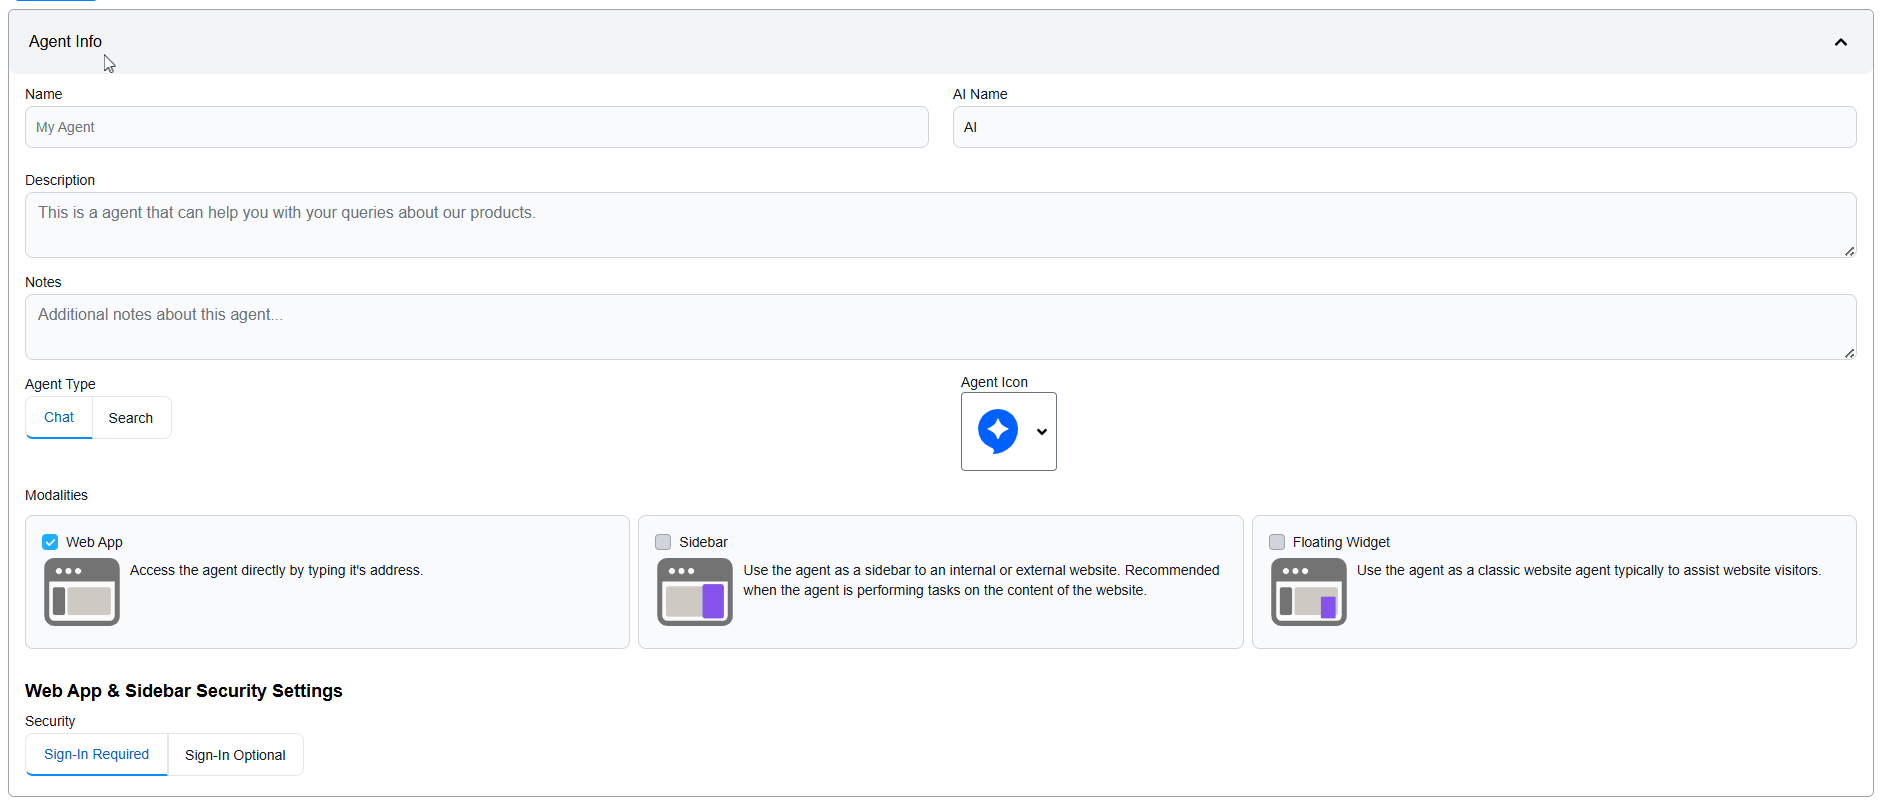Choose Sign-In Optional security option
1883x810 pixels.
235,755
